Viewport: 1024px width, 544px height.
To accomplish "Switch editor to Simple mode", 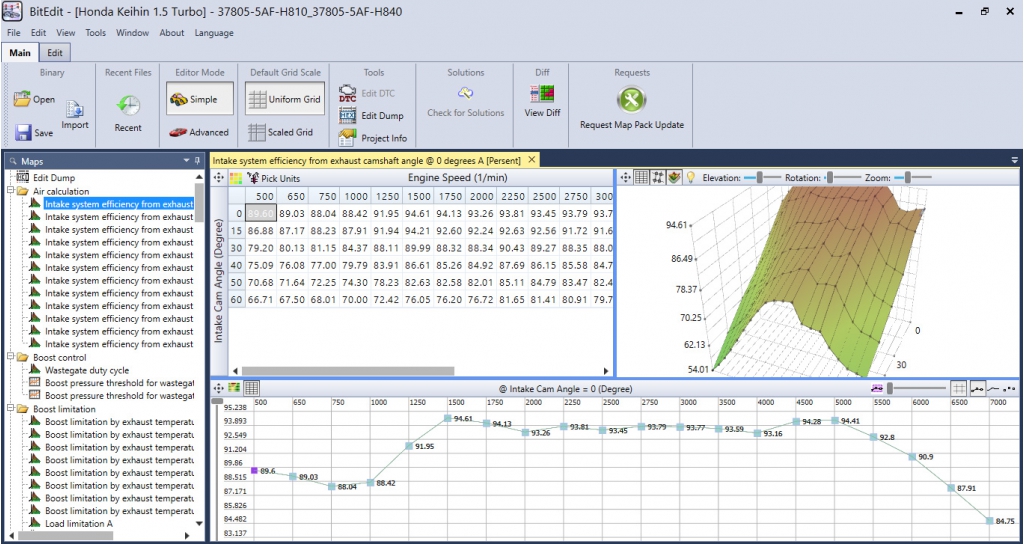I will (199, 99).
